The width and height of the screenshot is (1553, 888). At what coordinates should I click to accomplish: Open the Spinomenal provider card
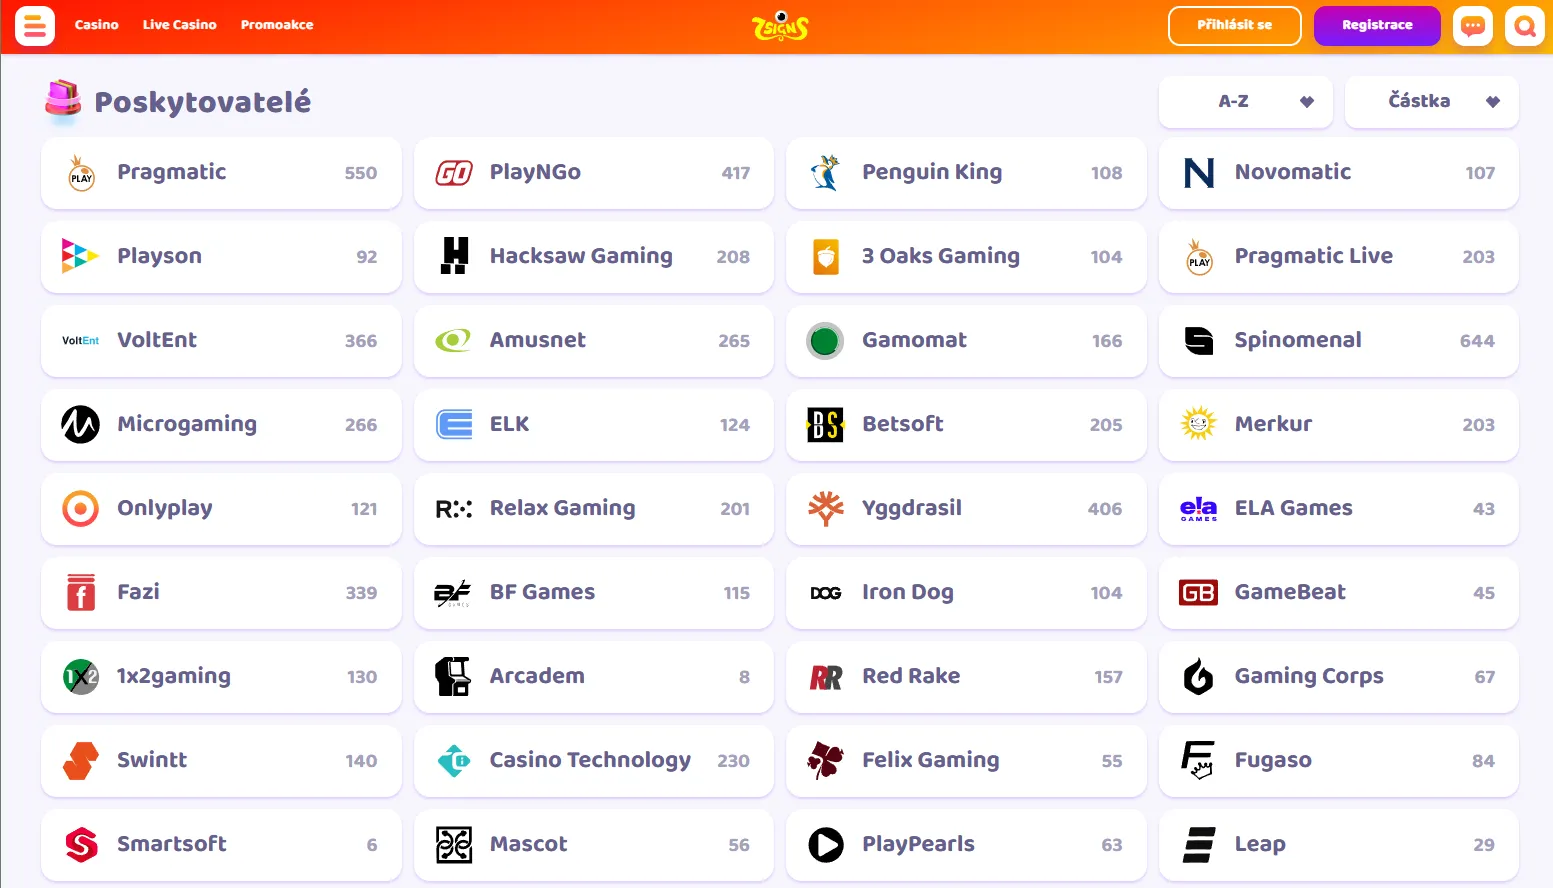1338,340
